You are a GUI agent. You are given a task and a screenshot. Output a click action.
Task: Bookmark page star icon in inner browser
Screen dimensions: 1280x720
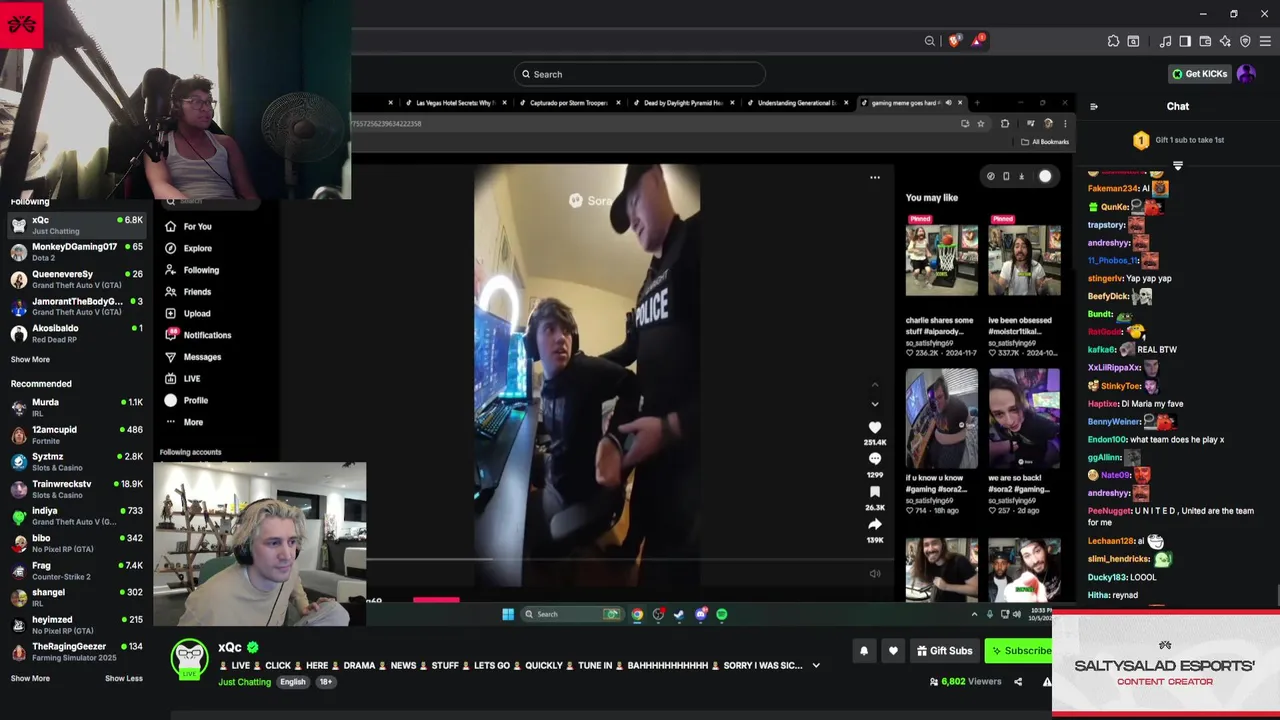(x=980, y=124)
